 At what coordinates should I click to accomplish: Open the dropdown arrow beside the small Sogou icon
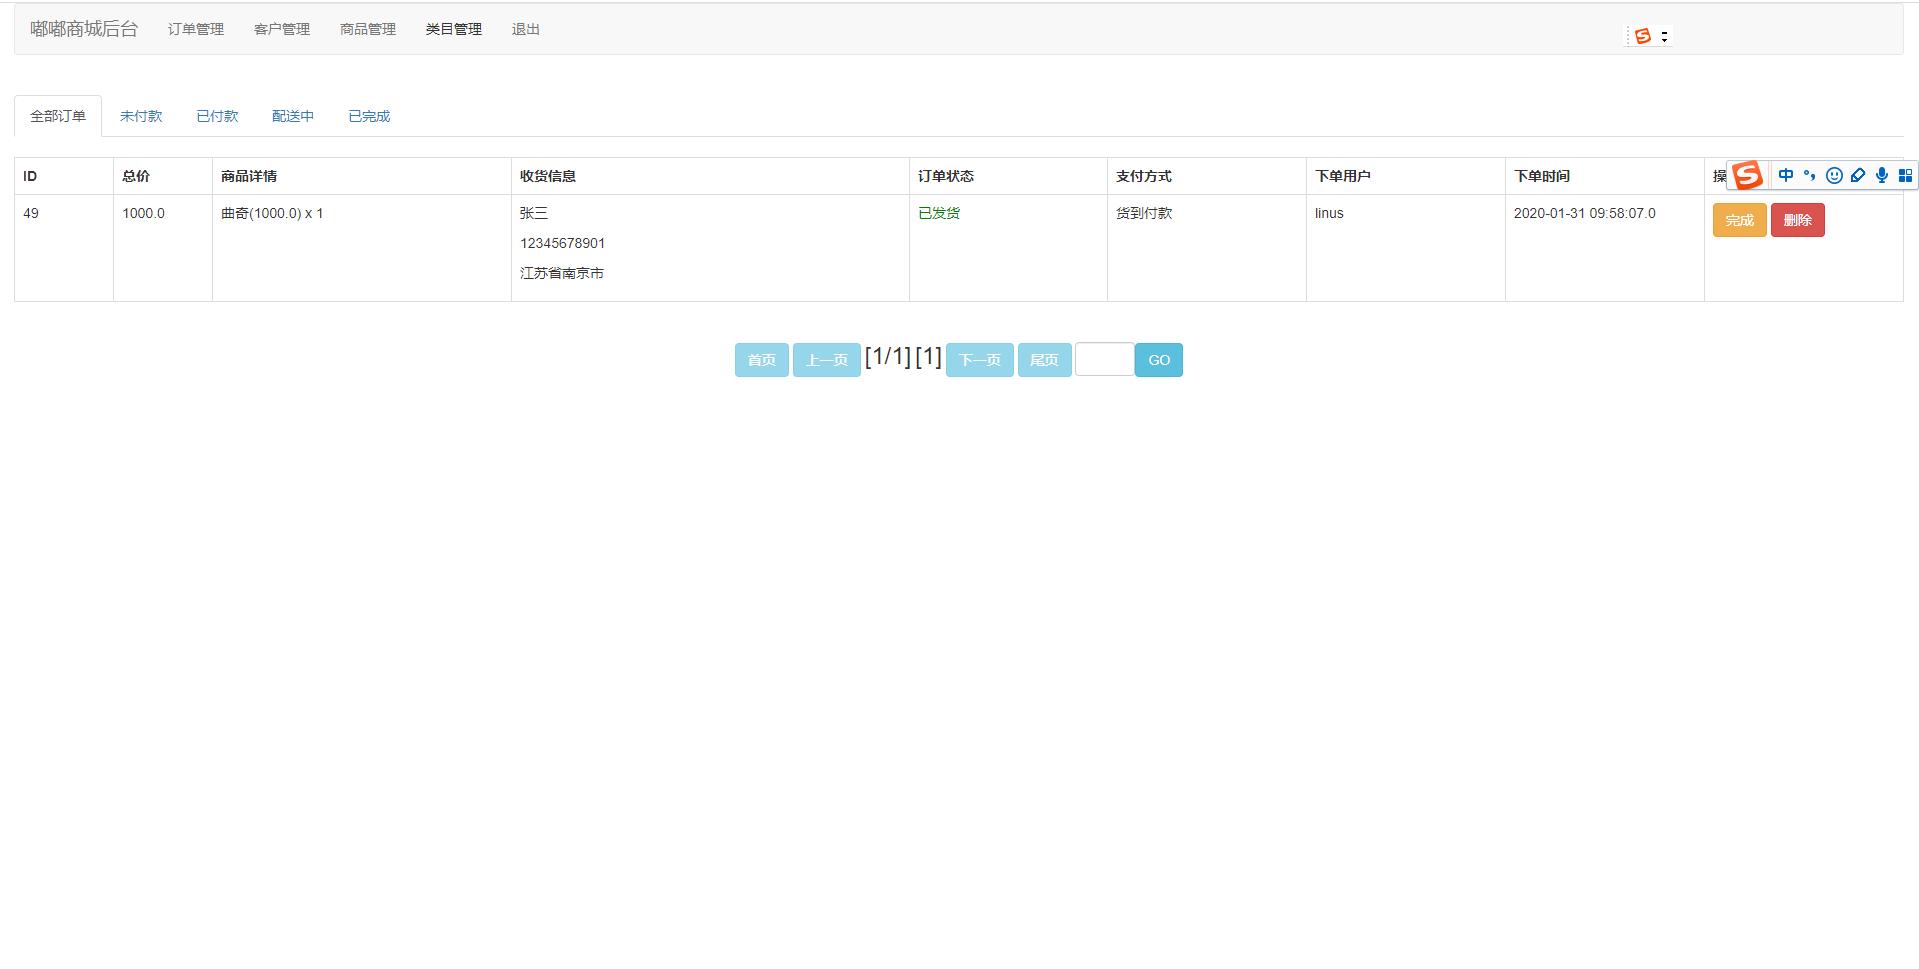[x=1664, y=36]
